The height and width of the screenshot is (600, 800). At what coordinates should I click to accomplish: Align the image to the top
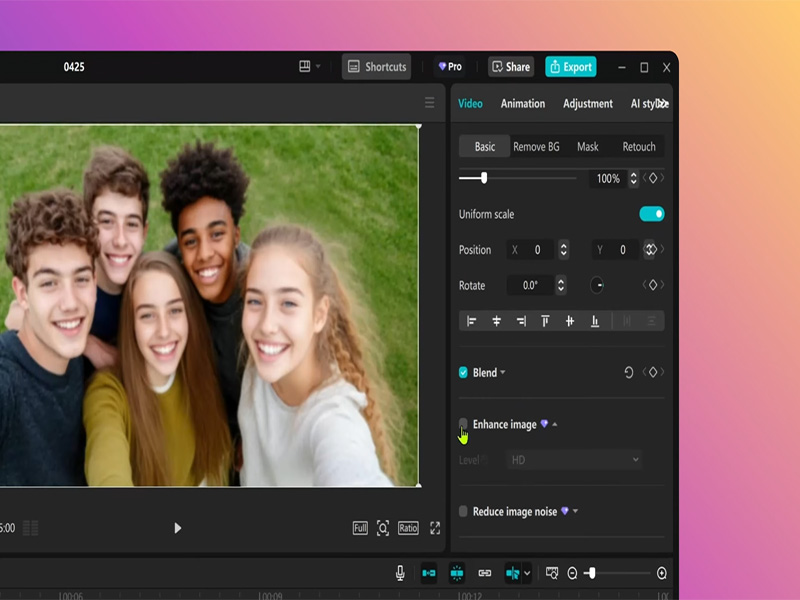pos(544,320)
